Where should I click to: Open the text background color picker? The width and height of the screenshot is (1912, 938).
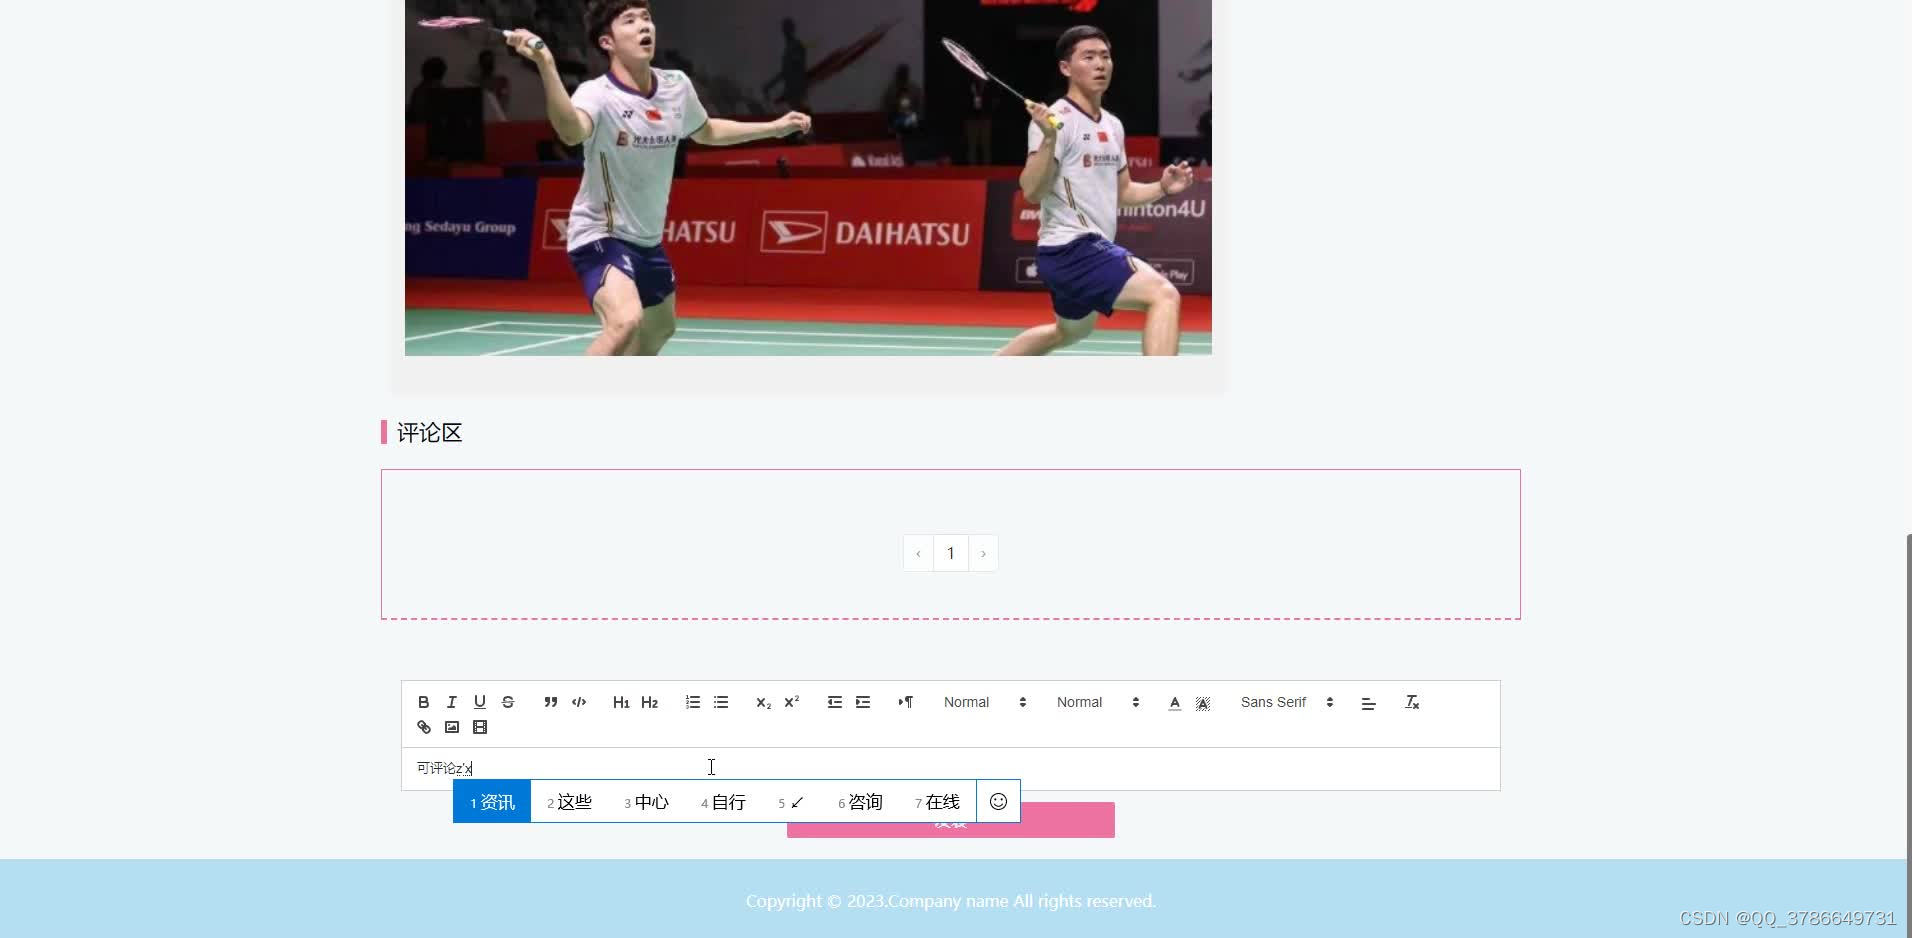(1203, 702)
